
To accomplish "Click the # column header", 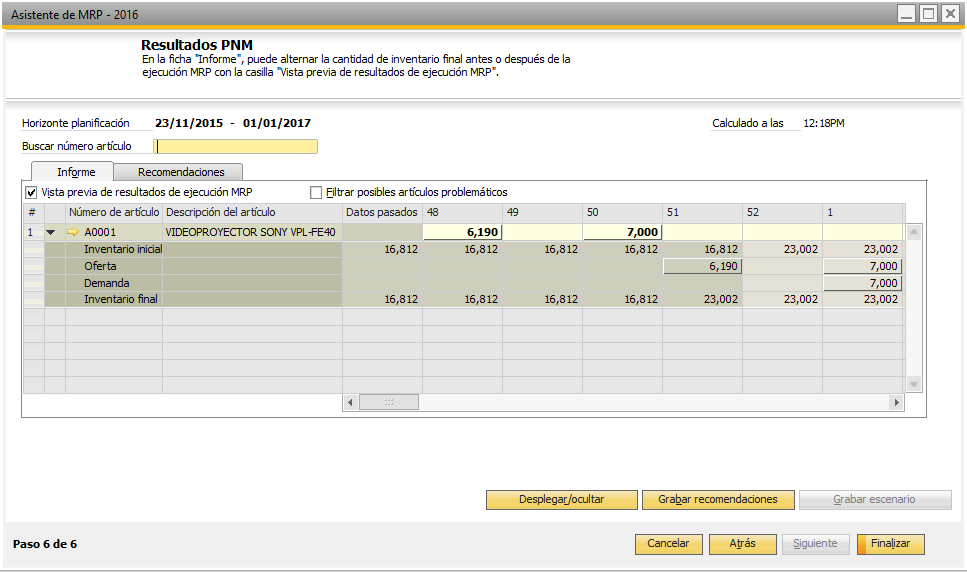I will [33, 213].
